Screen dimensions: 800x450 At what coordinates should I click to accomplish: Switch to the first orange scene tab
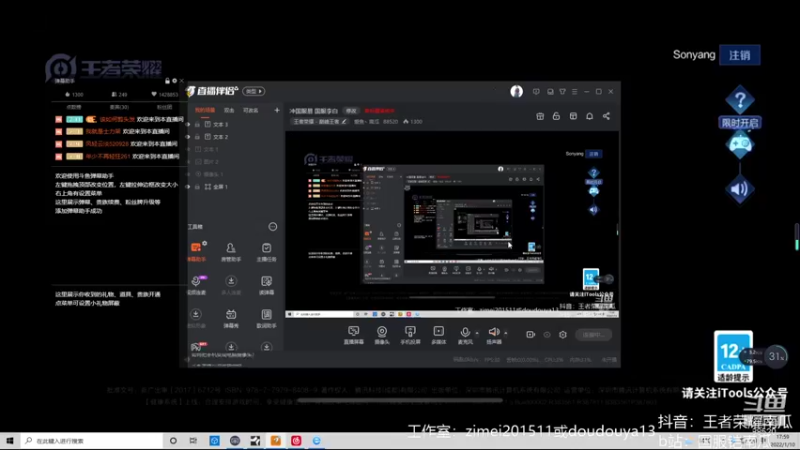pos(205,110)
